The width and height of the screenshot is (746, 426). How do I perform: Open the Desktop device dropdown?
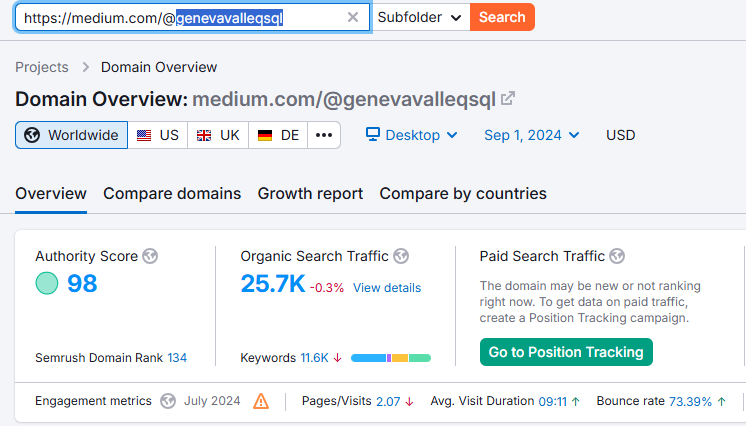point(412,135)
